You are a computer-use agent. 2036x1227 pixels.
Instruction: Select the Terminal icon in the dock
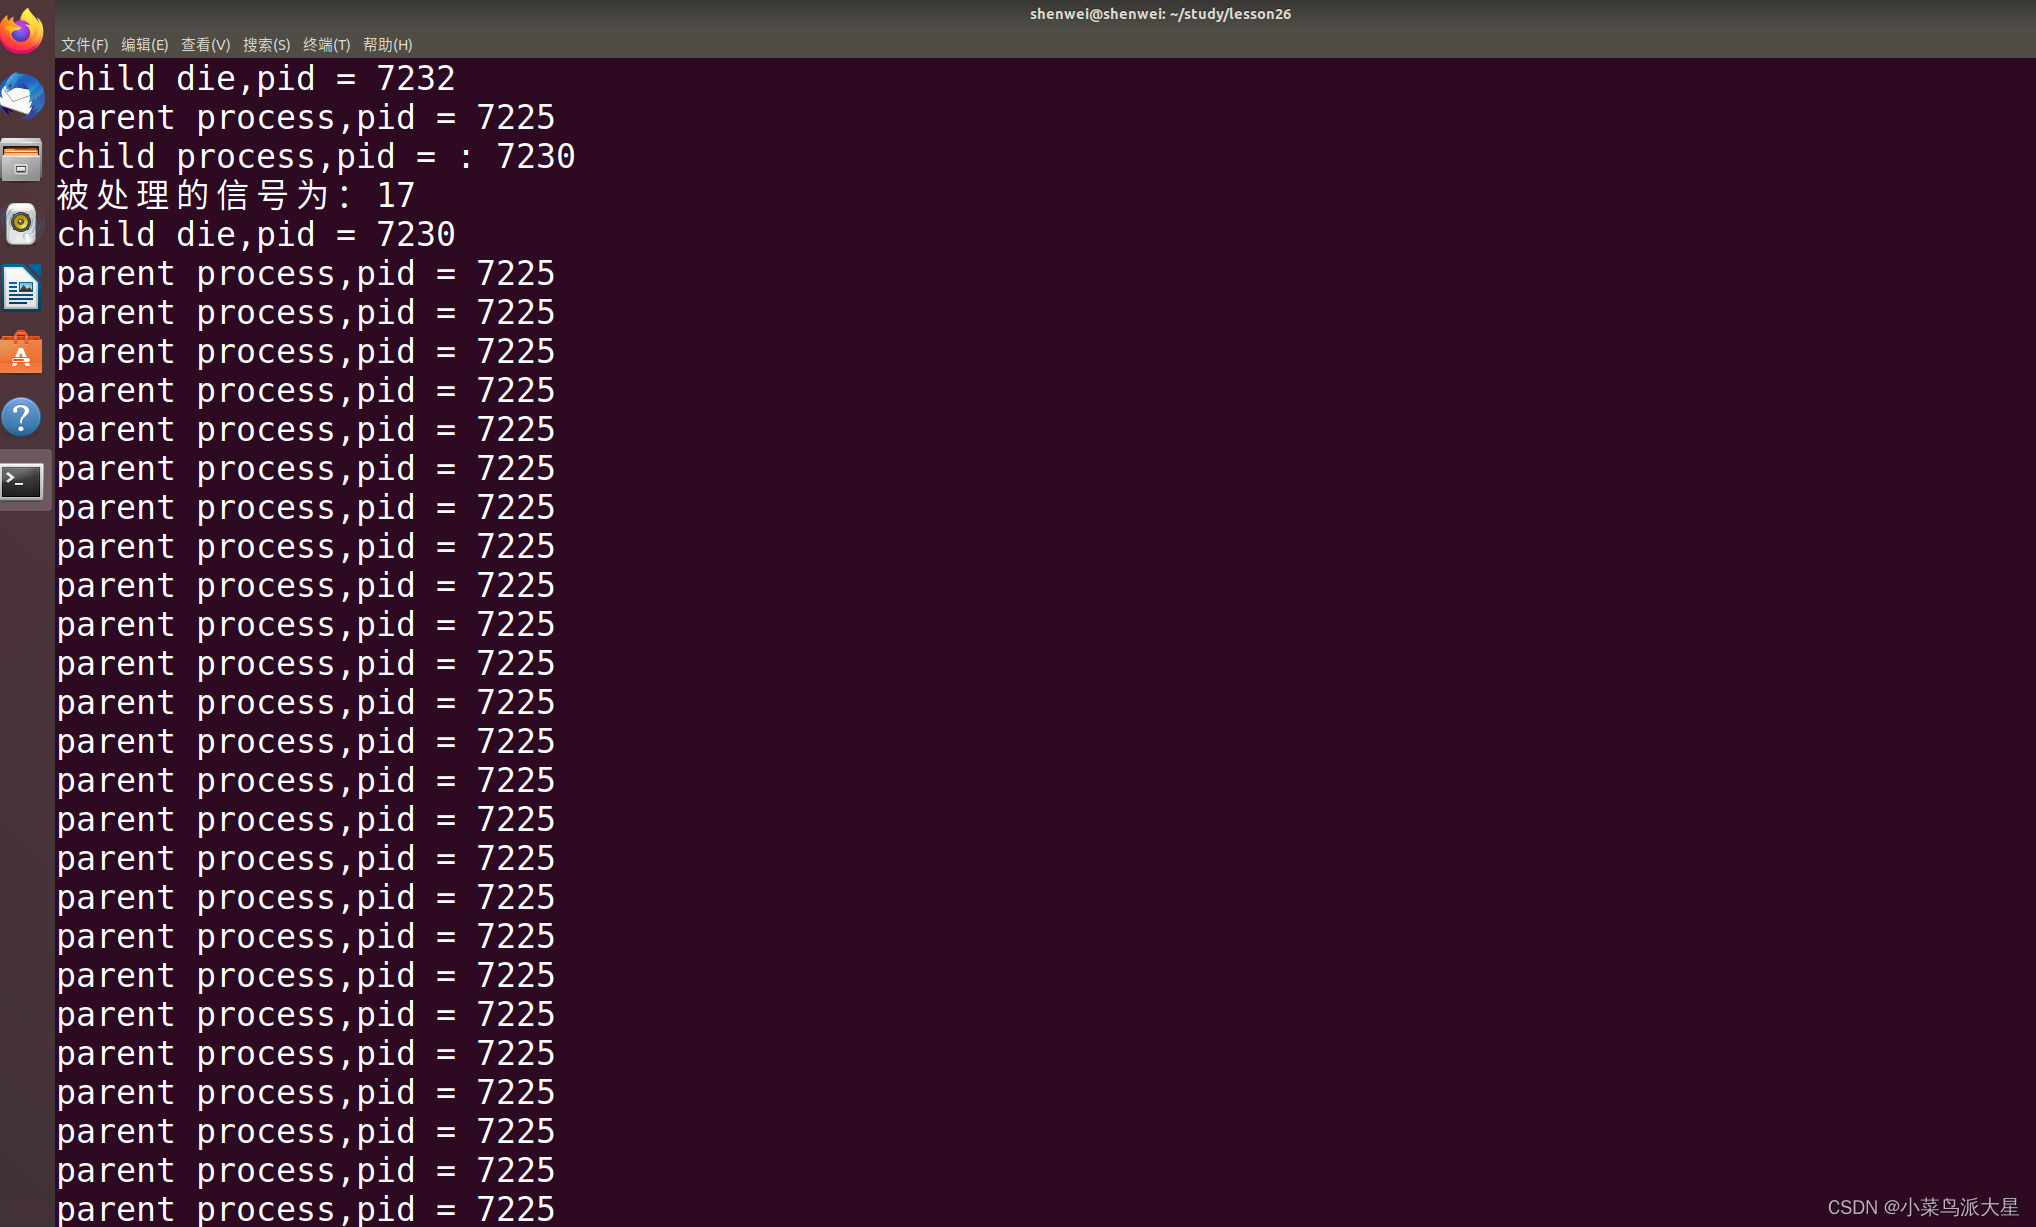[23, 482]
